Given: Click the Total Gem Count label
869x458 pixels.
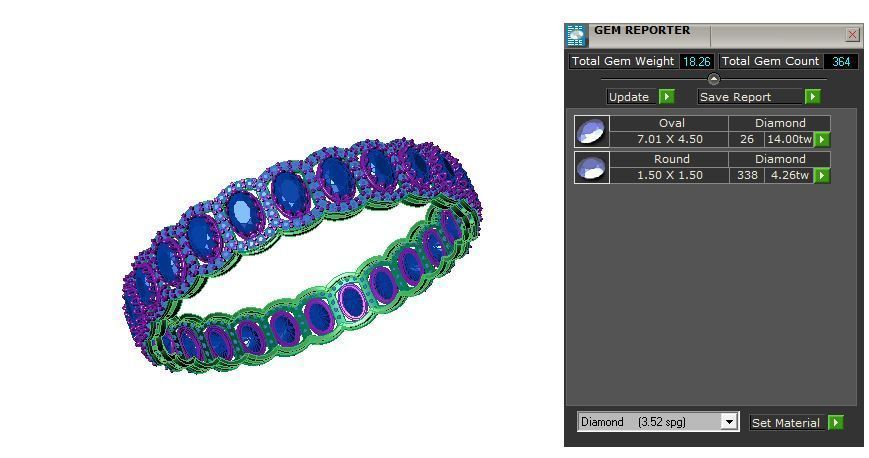Looking at the screenshot, I should [x=770, y=62].
